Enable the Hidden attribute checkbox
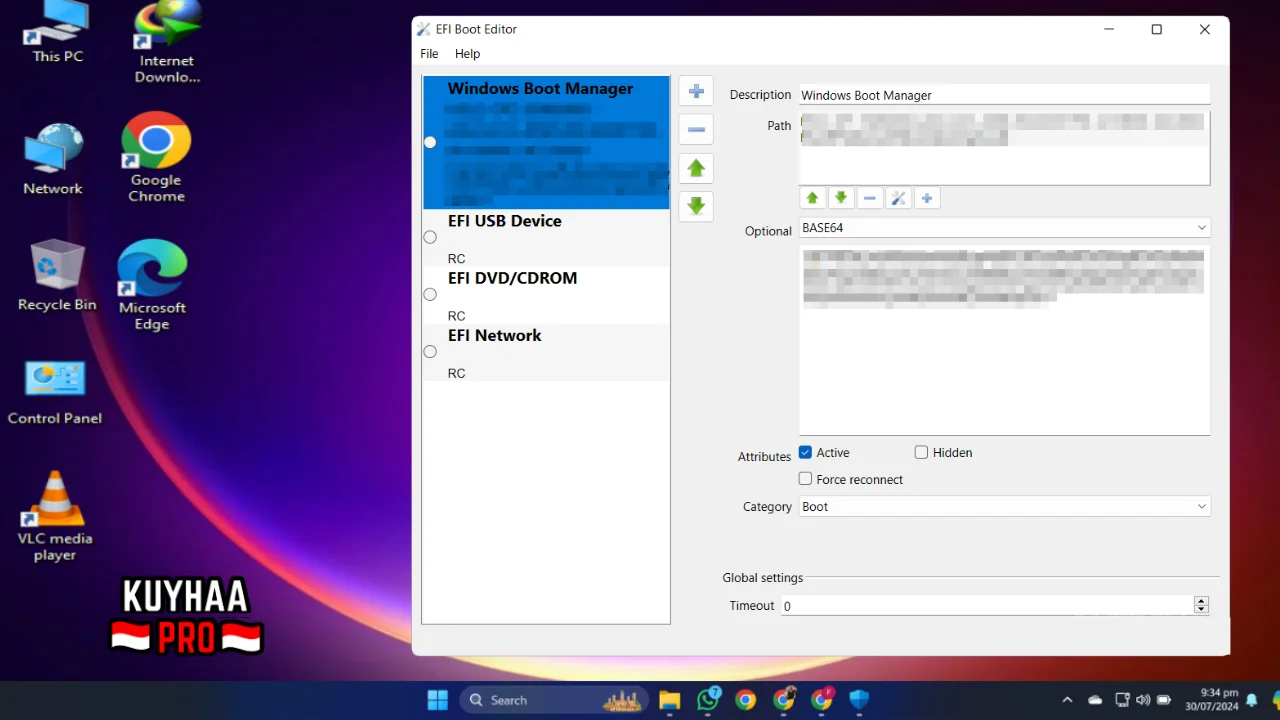Viewport: 1280px width, 720px height. 921,452
